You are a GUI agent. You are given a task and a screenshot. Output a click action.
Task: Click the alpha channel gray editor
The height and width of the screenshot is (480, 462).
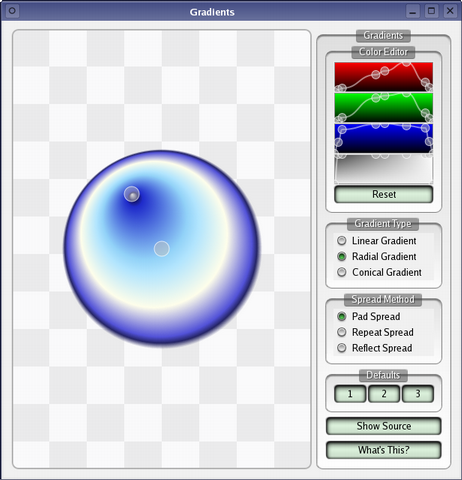pyautogui.click(x=384, y=169)
